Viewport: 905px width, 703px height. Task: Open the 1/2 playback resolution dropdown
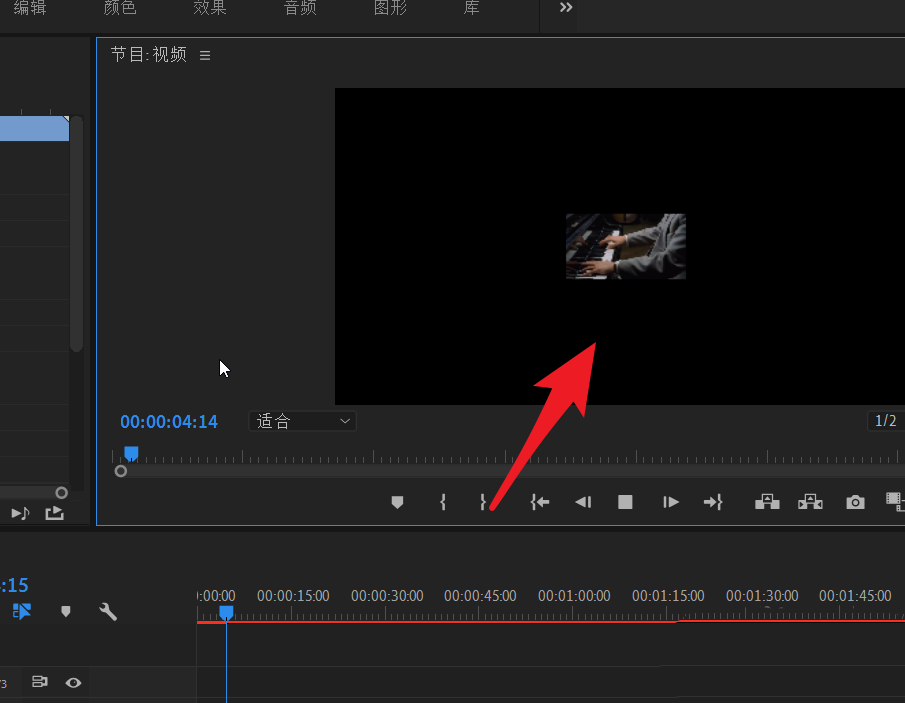coord(886,421)
